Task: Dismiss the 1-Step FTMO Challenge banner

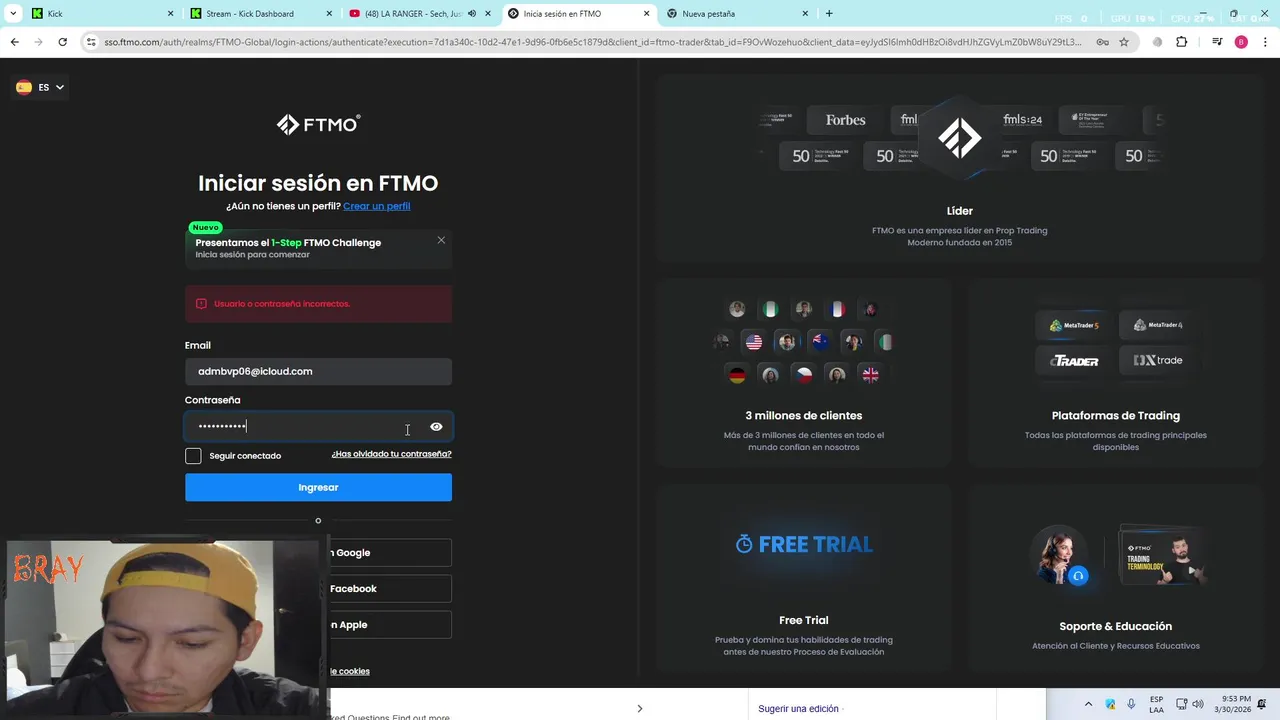Action: (441, 240)
